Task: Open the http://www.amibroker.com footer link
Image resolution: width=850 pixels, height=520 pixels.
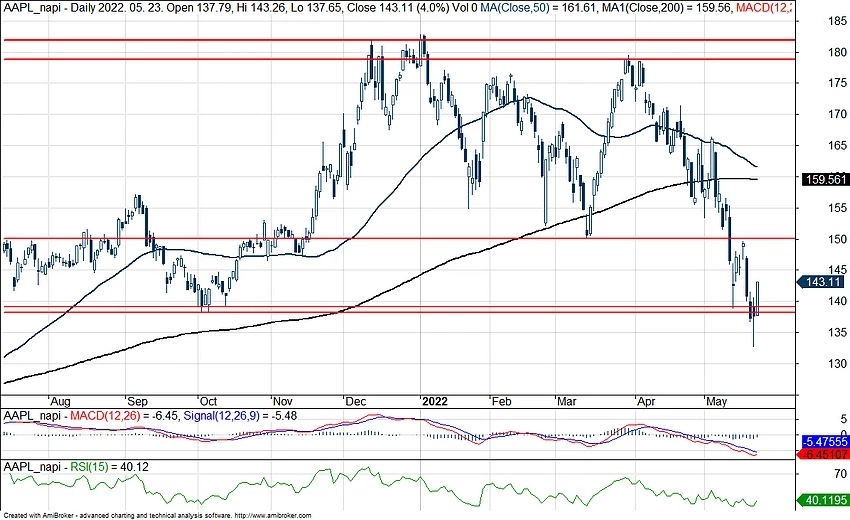Action: click(273, 516)
